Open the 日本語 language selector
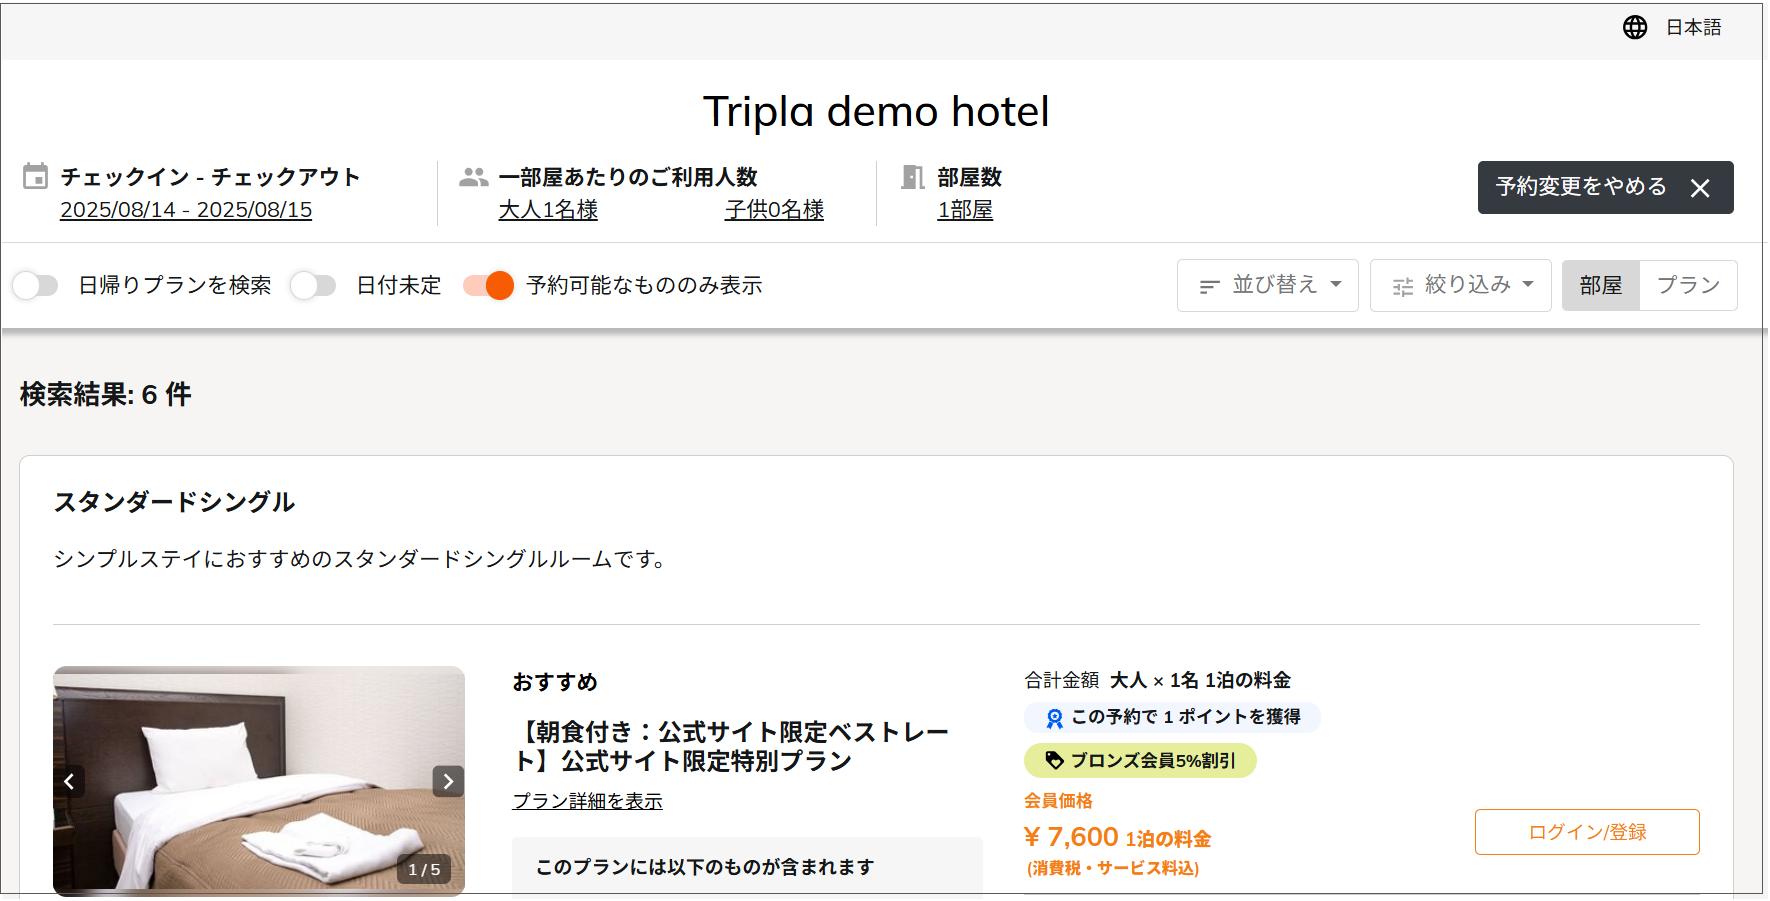 tap(1693, 27)
